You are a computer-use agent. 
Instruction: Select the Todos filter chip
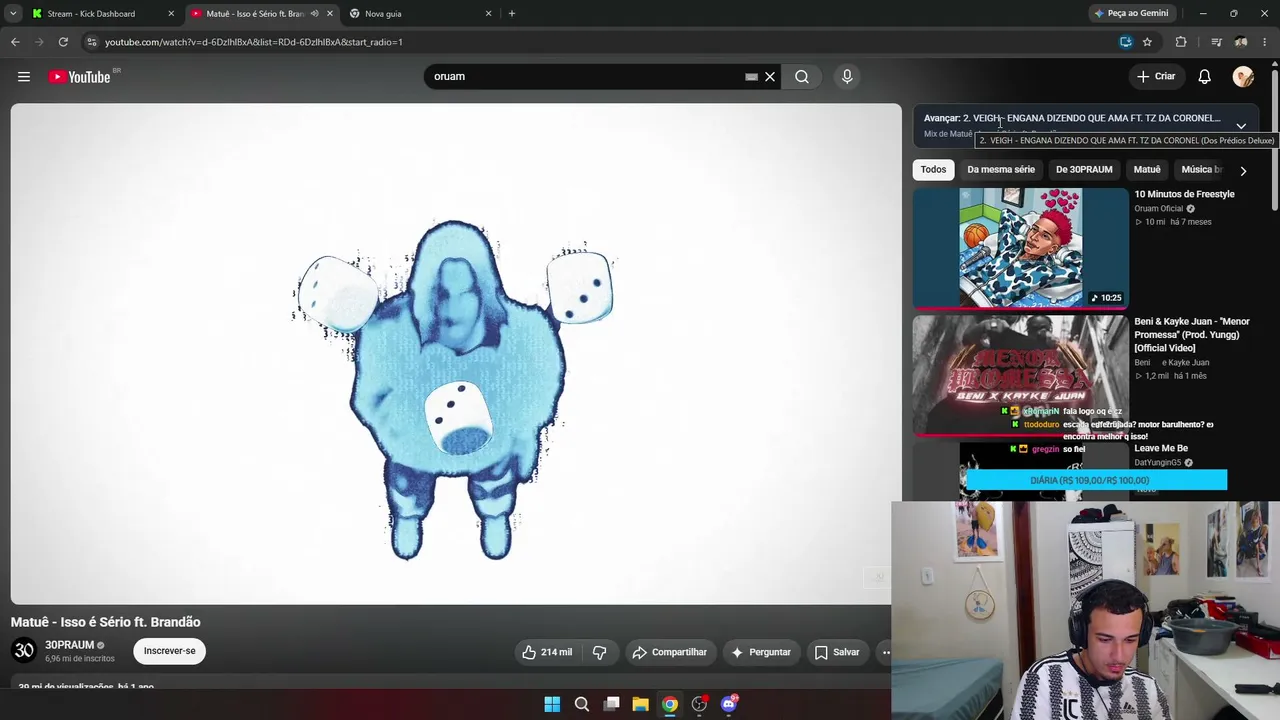pos(933,170)
